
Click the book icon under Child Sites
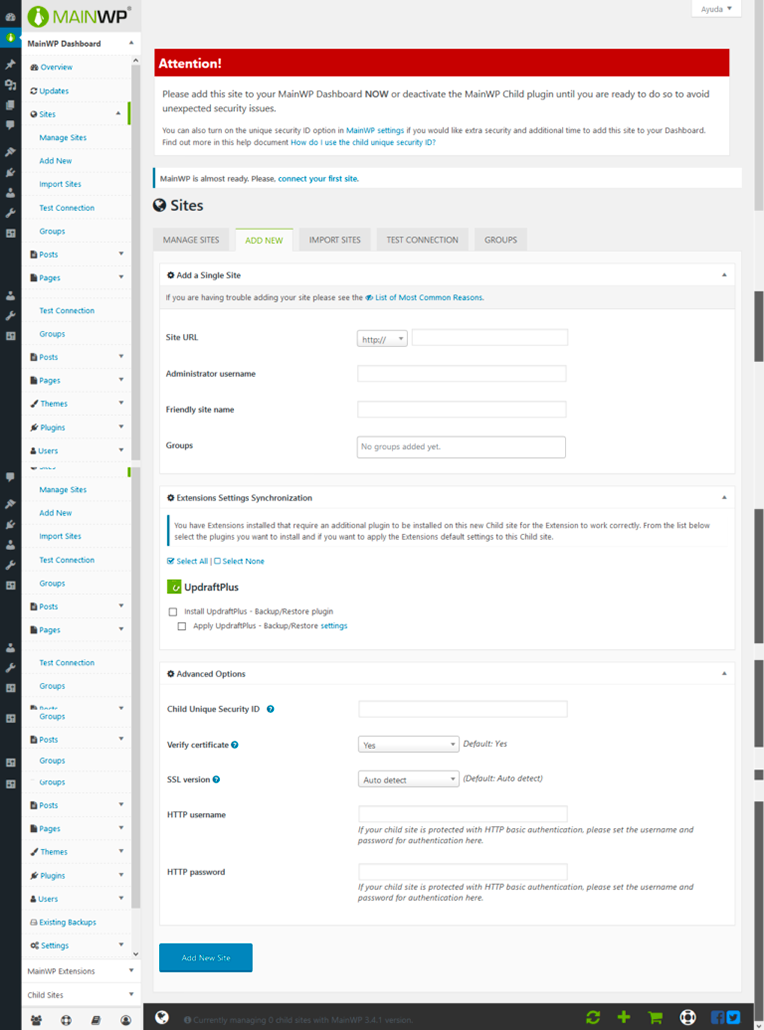click(96, 1020)
